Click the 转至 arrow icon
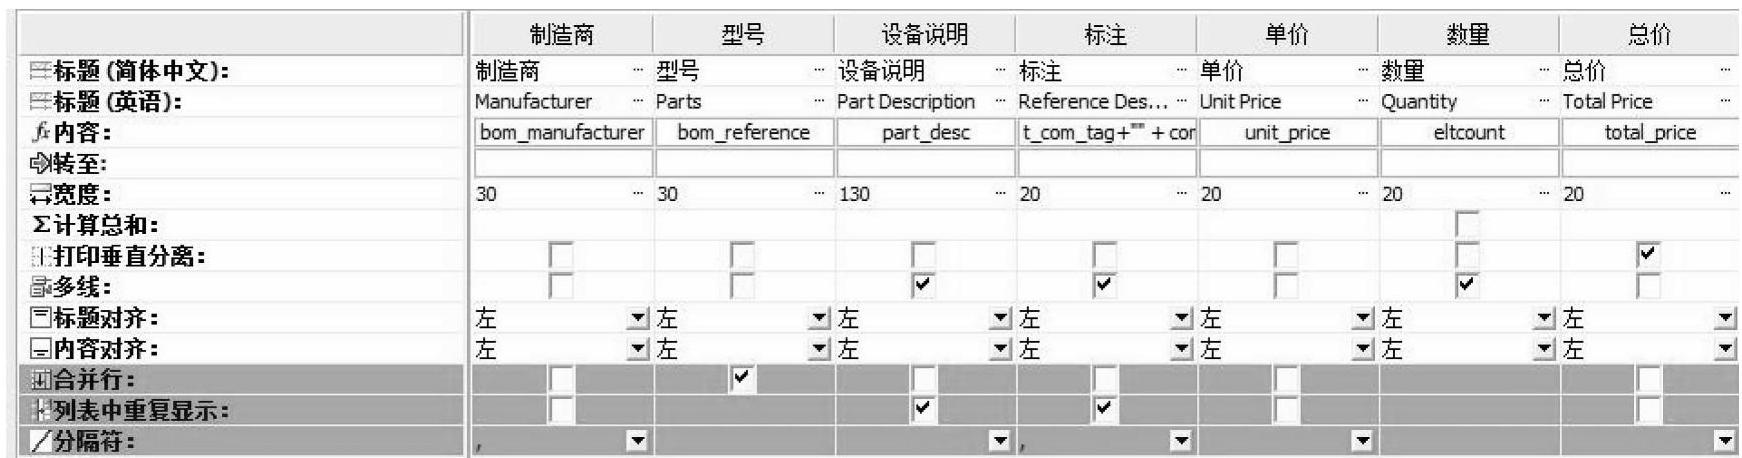1742x458 pixels. (40, 164)
